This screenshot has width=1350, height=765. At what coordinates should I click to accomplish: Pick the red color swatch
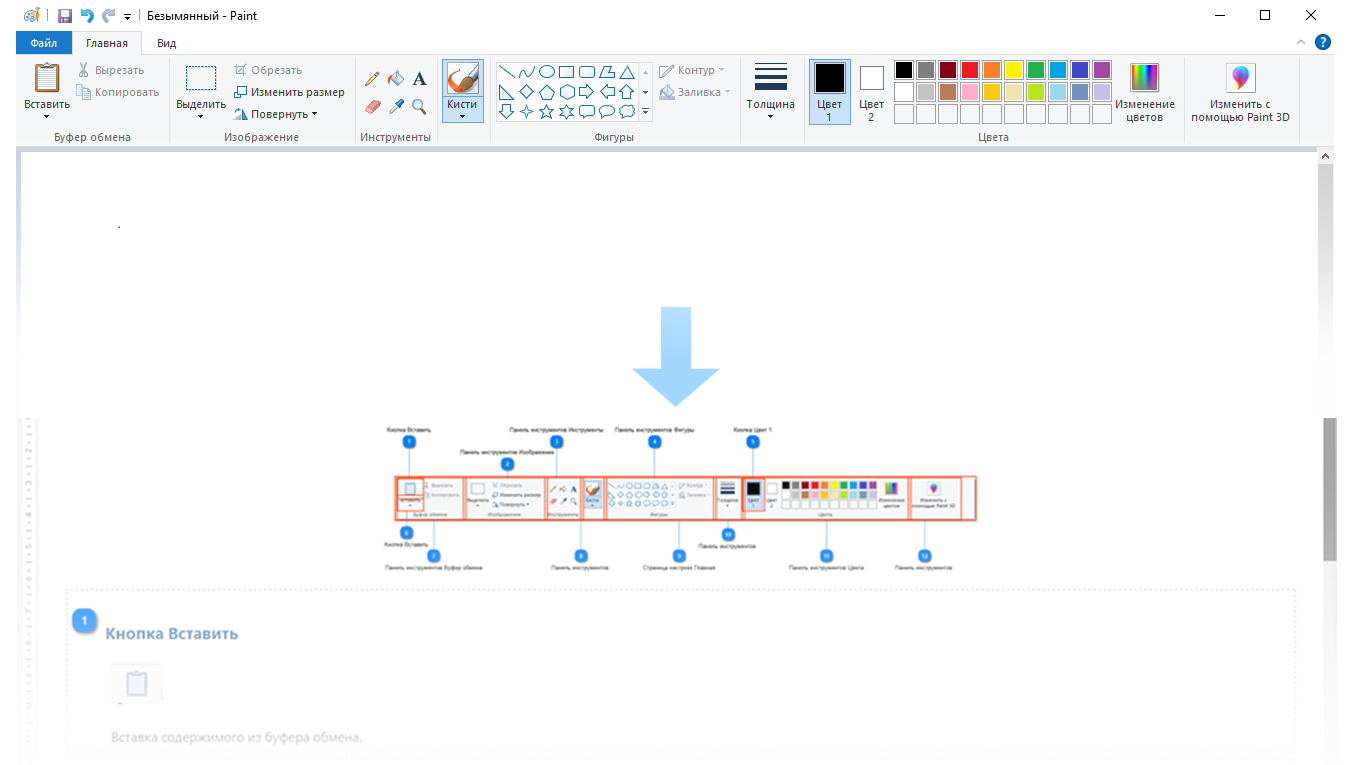coord(969,70)
